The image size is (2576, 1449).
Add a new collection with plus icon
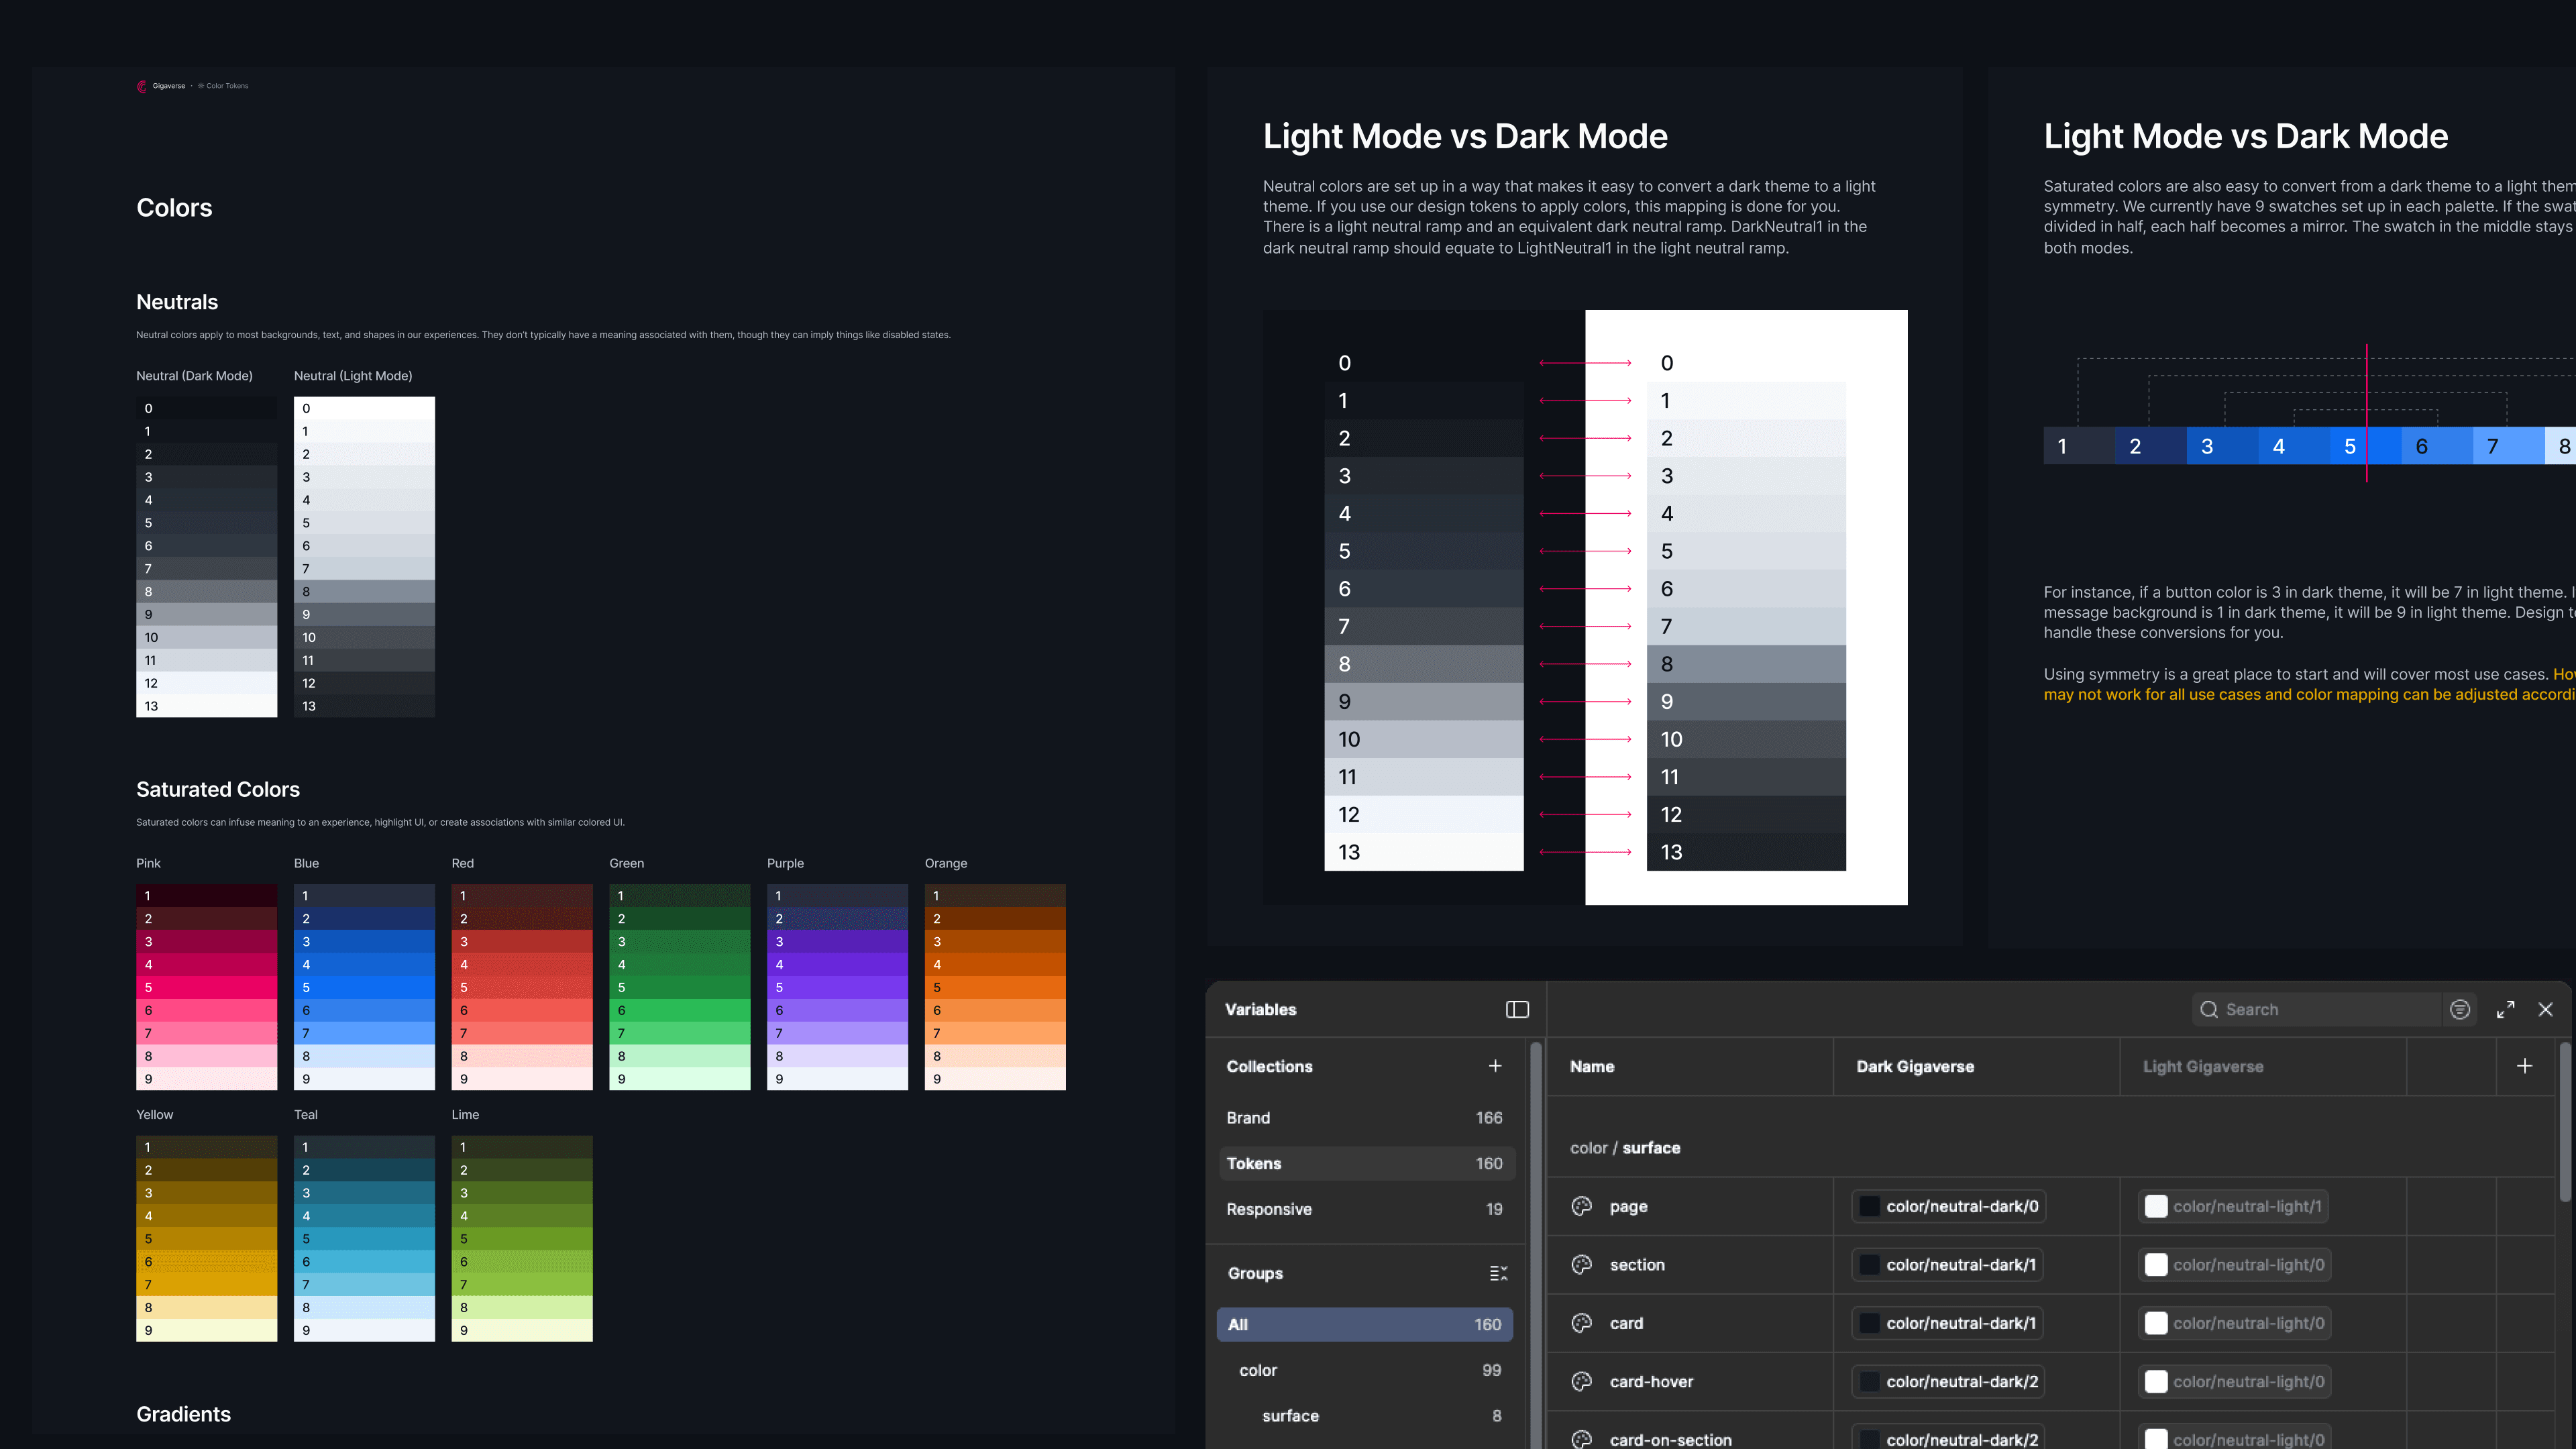[x=1495, y=1066]
